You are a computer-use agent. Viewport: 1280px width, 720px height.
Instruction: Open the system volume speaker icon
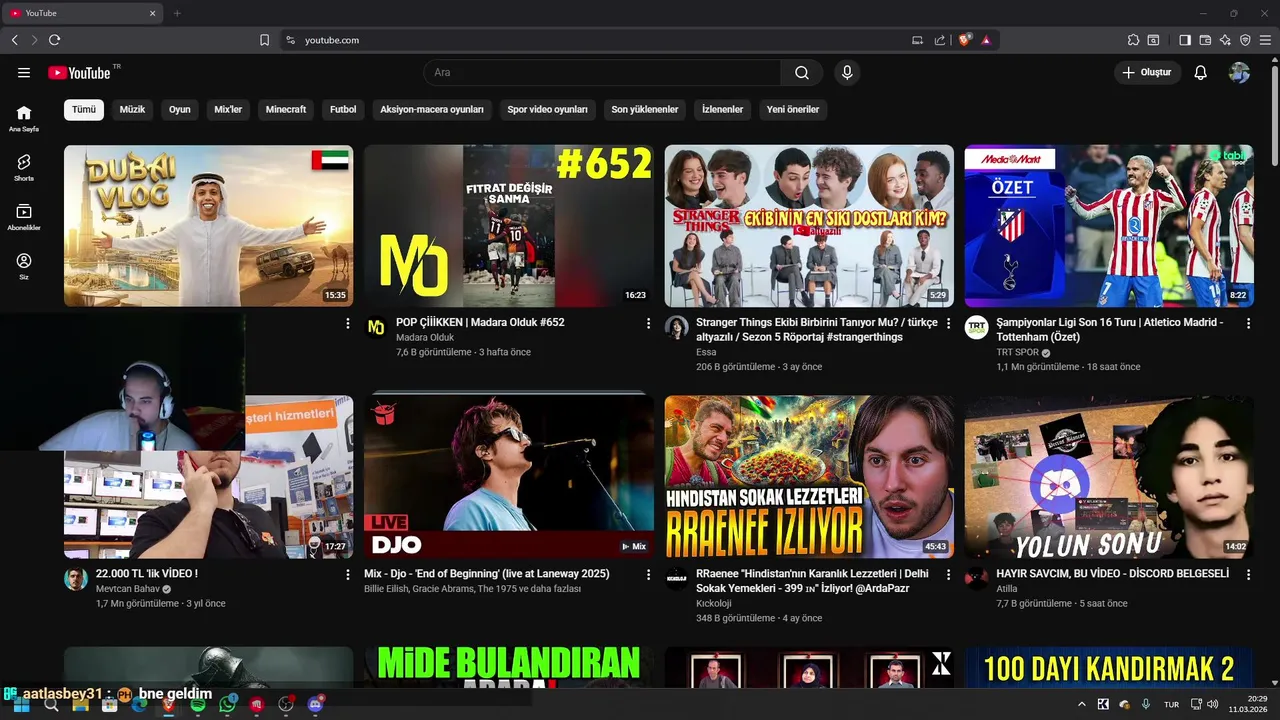1213,704
